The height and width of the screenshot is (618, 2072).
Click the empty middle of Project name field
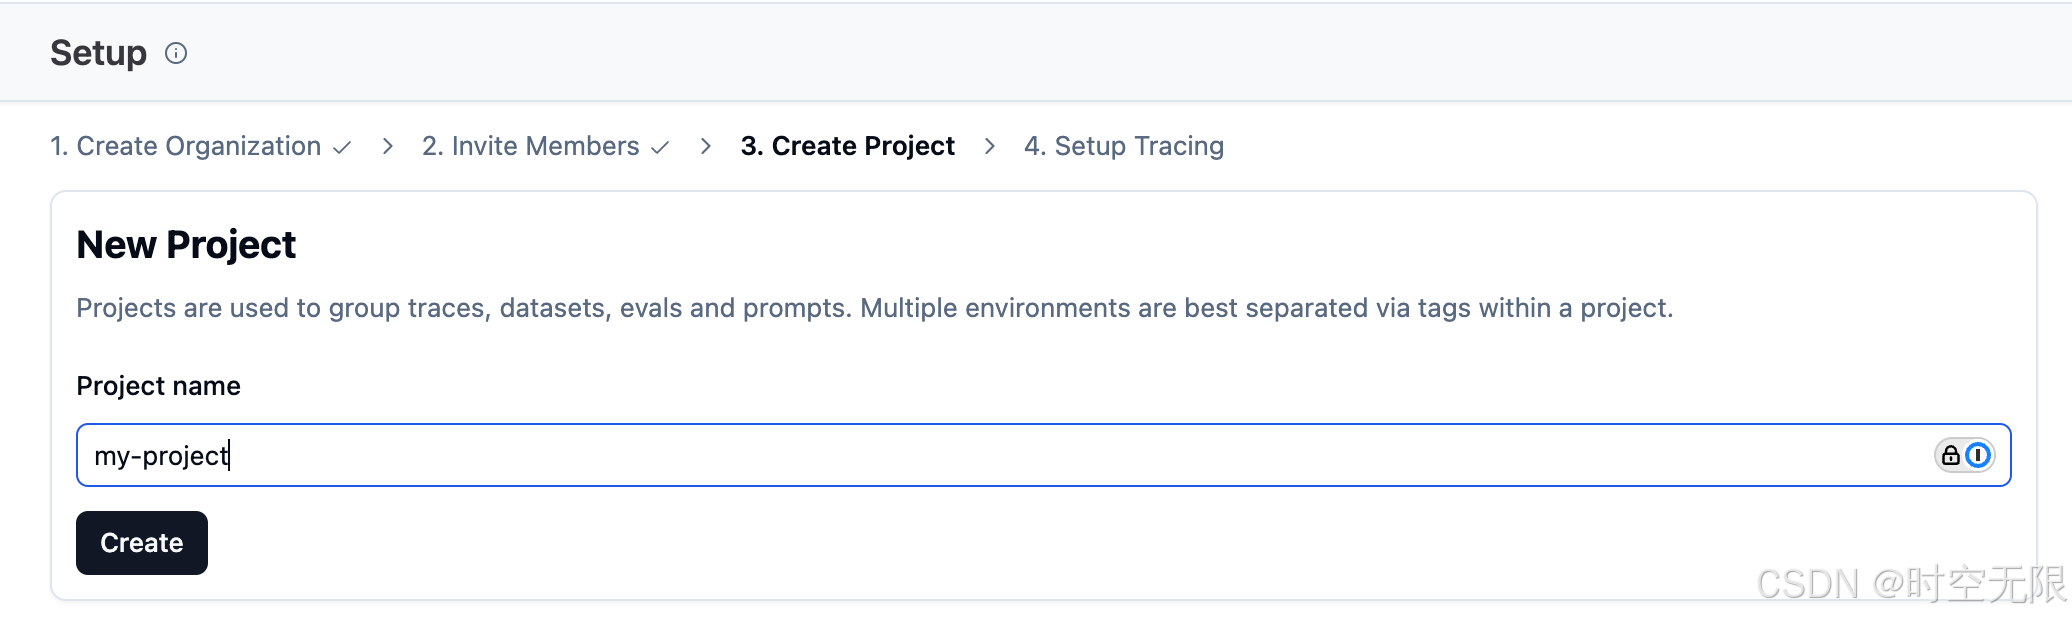[1044, 455]
